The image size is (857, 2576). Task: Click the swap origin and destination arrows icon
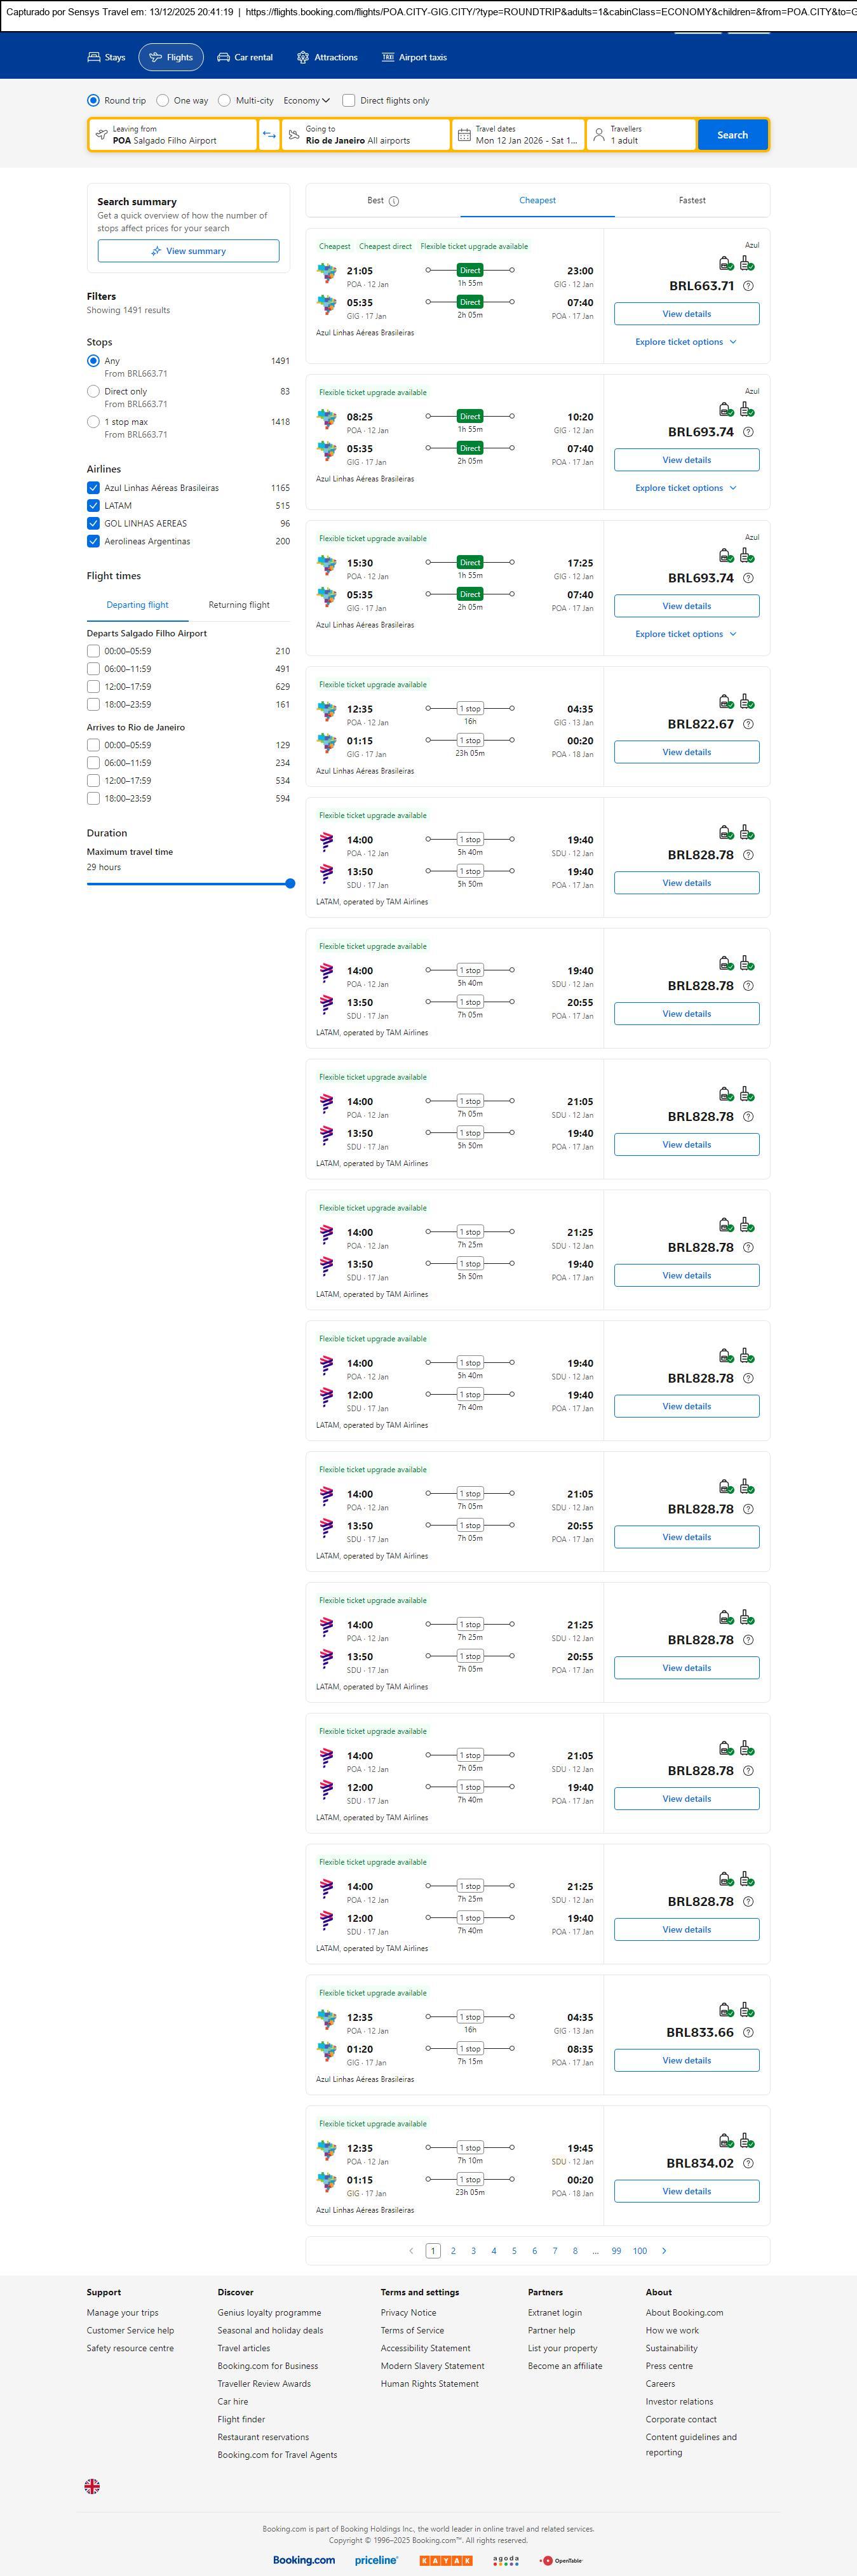[269, 135]
